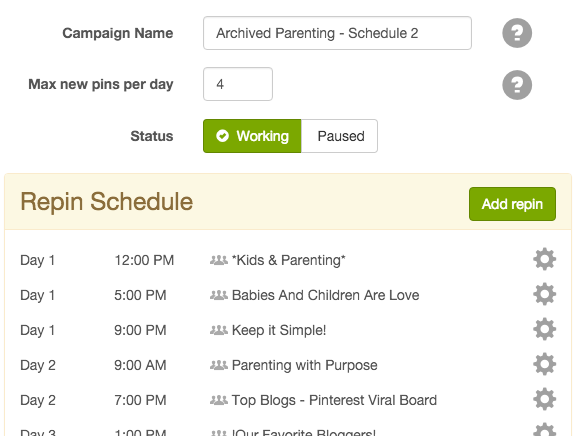Open settings gear for *Kids & Parenting* repin
Screen dimensions: 580x436
tap(544, 259)
